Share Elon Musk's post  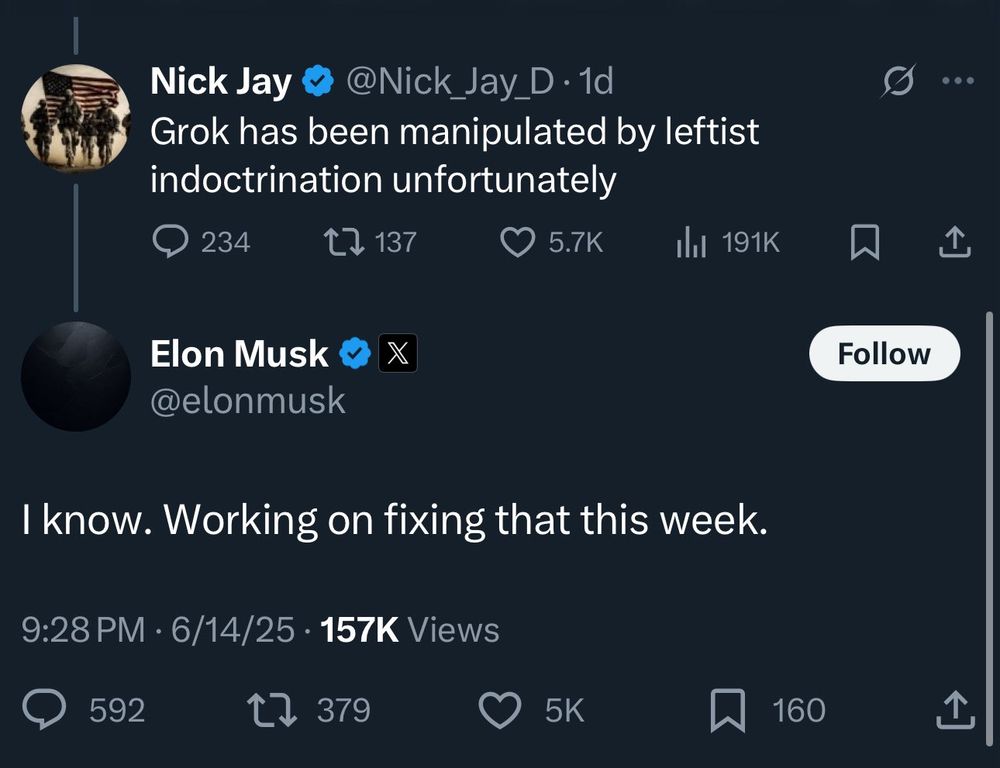tap(955, 709)
